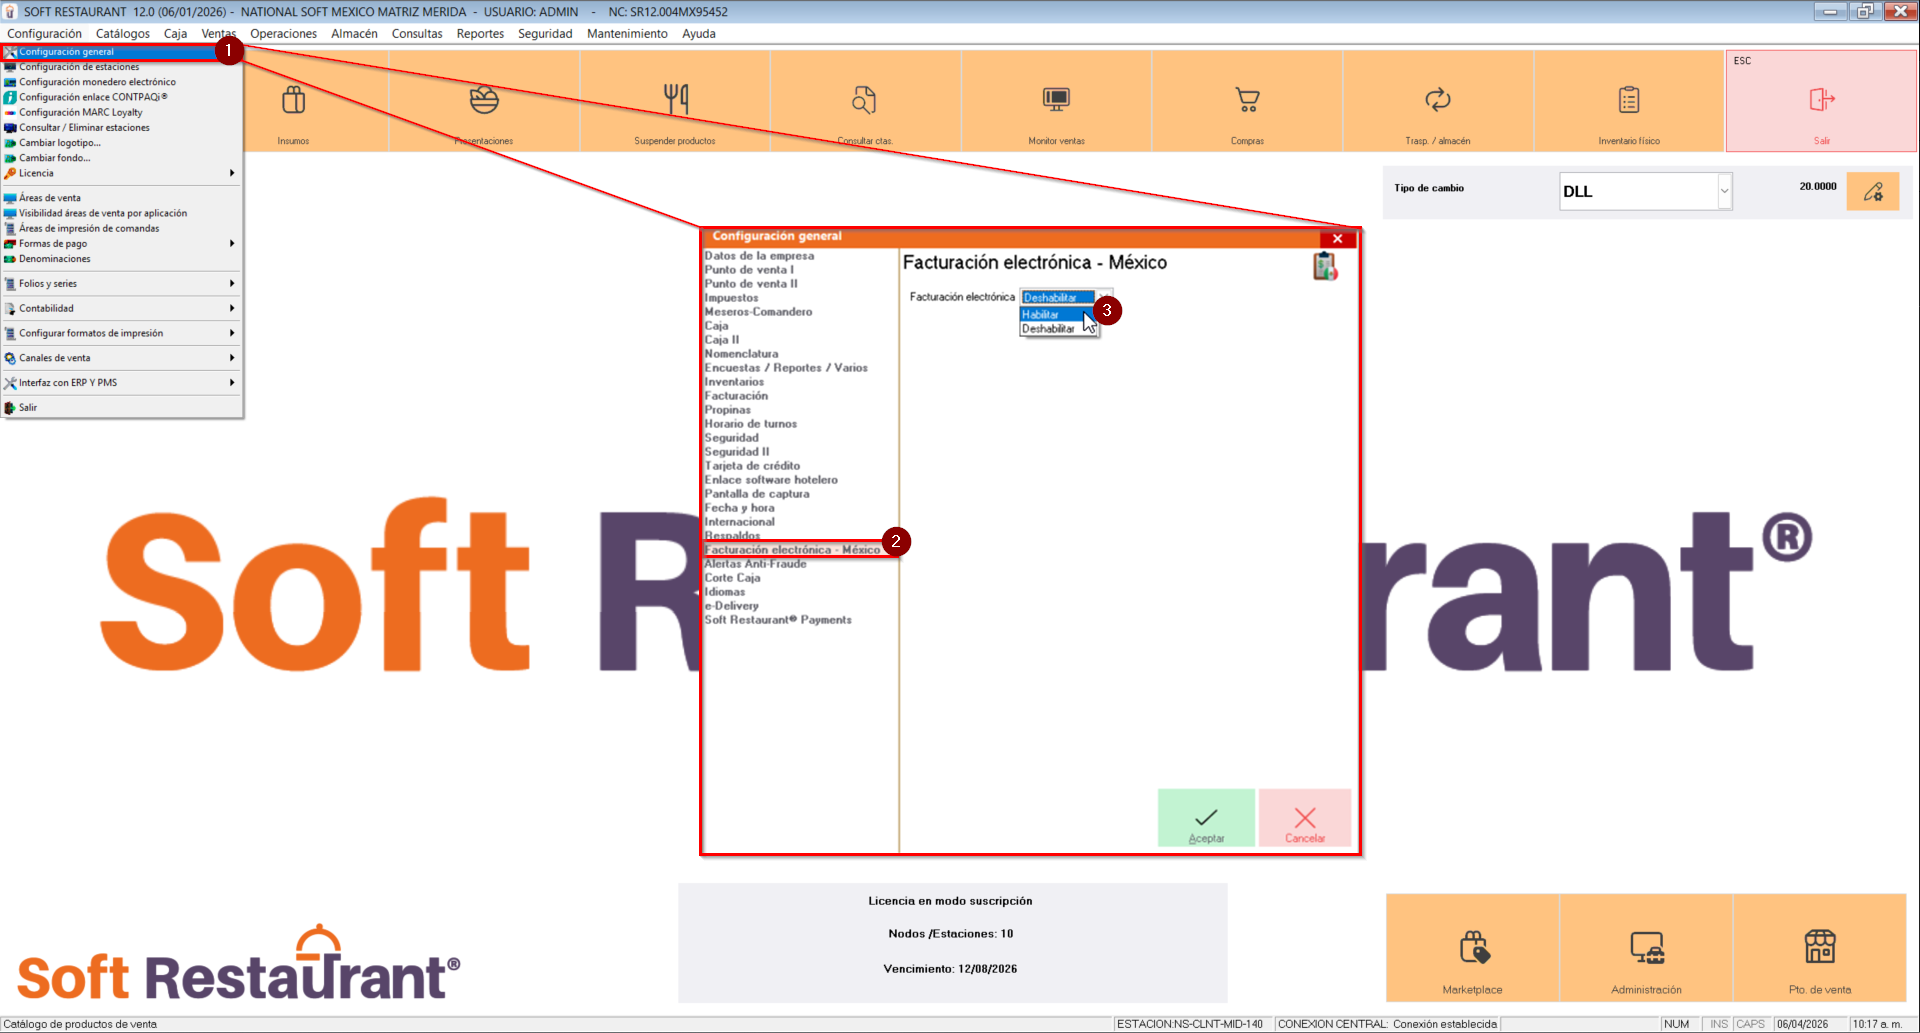Image resolution: width=1920 pixels, height=1033 pixels.
Task: Click the Suspender productos fork icon
Action: coord(675,100)
